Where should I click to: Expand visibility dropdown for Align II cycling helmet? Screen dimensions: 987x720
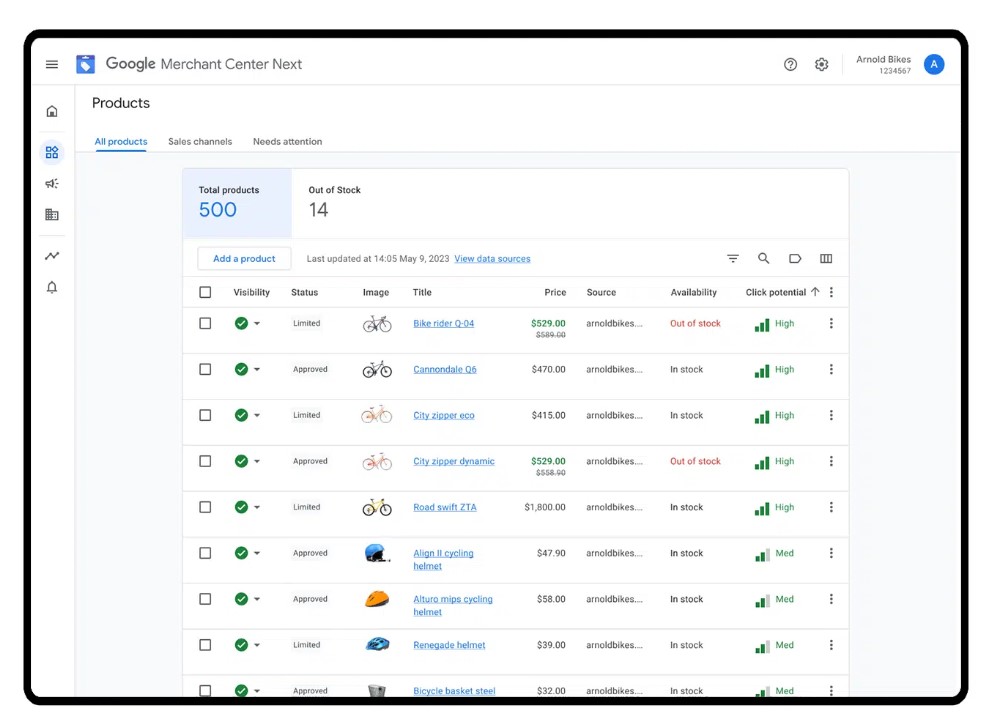[257, 553]
